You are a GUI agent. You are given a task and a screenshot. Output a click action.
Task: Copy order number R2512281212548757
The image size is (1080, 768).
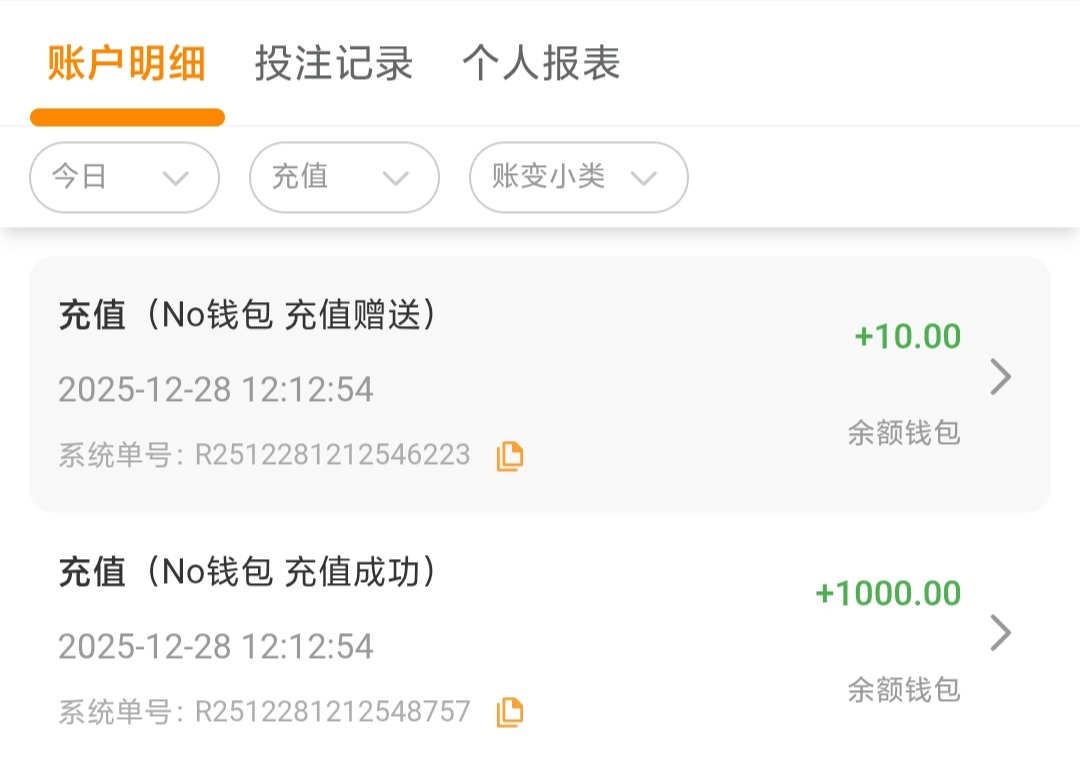point(510,712)
